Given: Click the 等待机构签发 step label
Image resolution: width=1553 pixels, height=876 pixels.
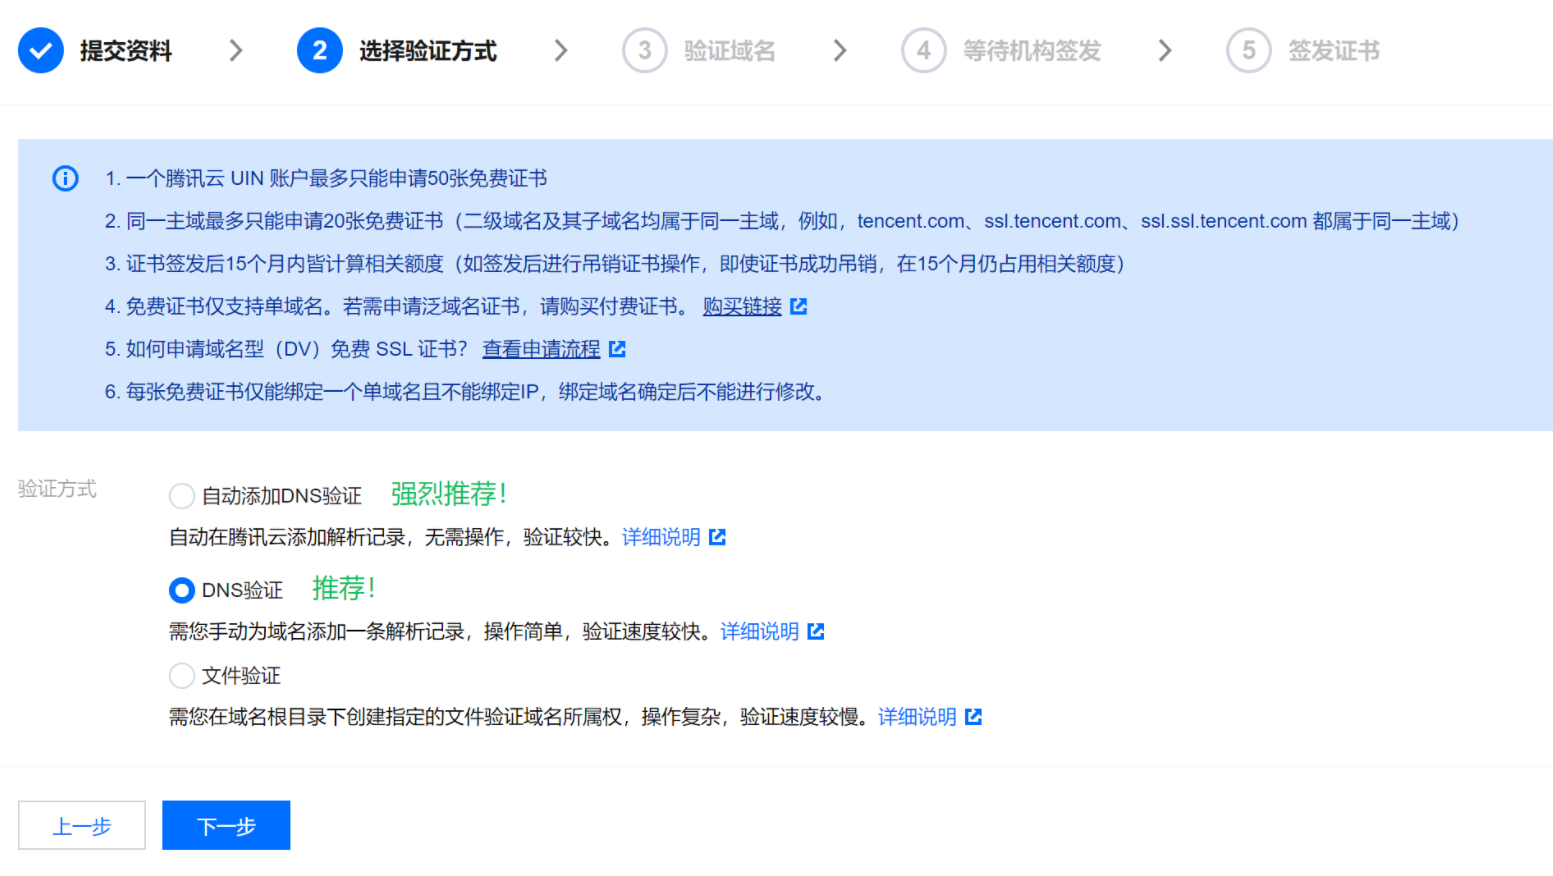Looking at the screenshot, I should point(1032,51).
